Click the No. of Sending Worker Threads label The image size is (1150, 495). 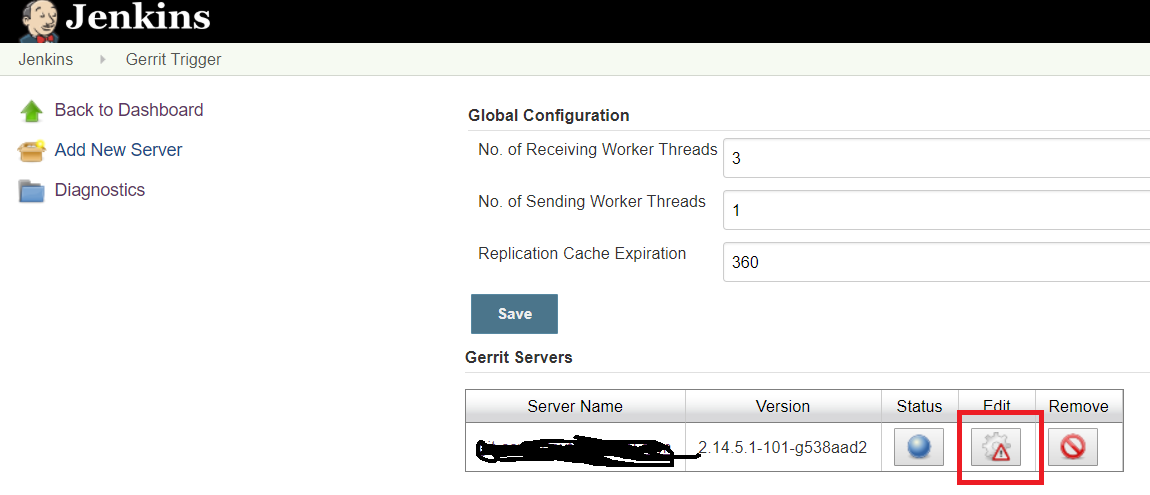coord(592,202)
